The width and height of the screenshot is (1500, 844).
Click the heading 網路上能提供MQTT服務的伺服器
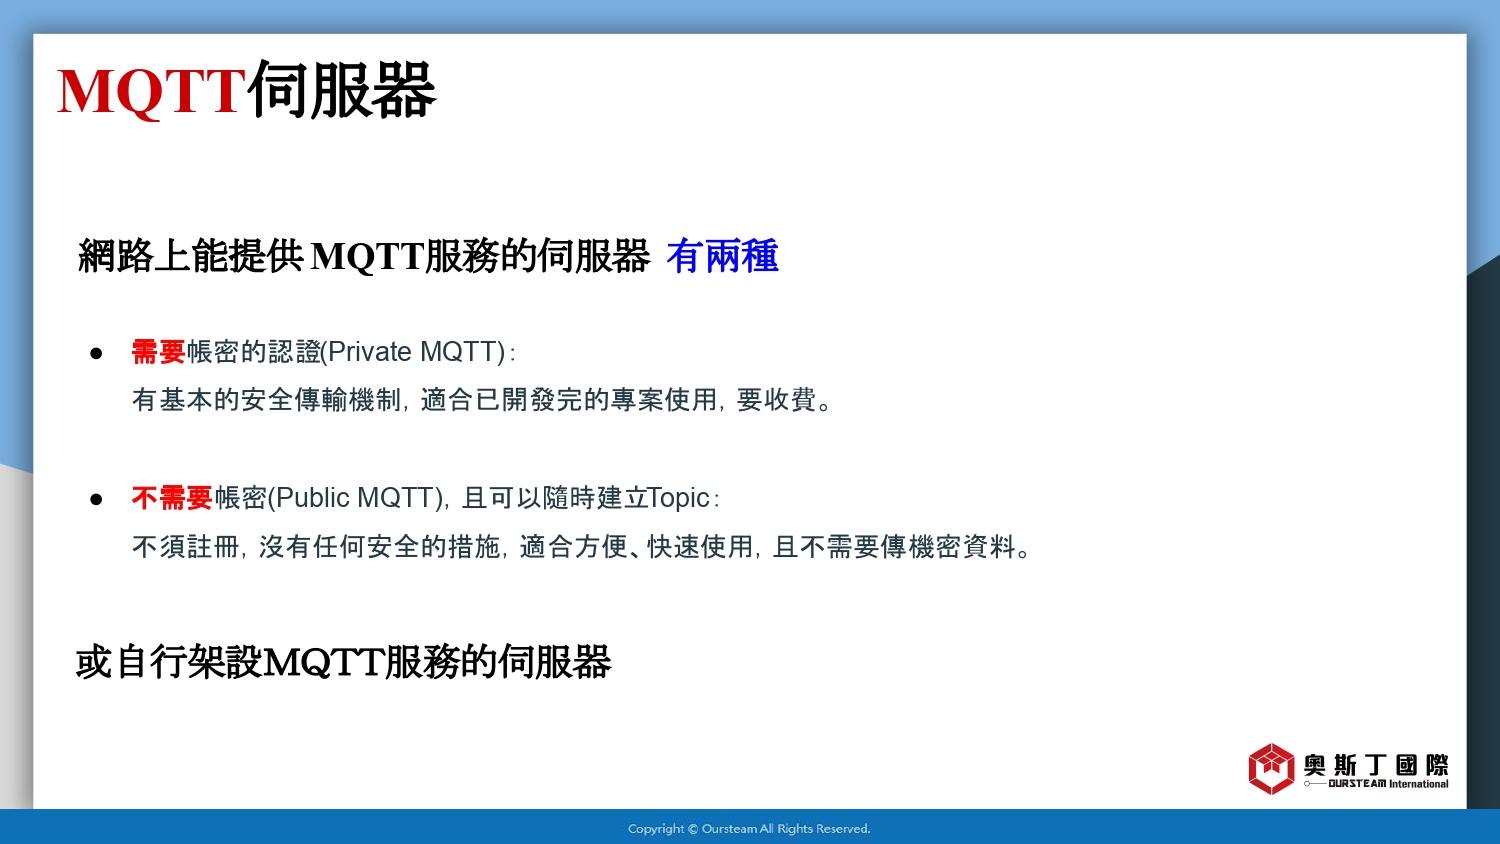point(364,257)
